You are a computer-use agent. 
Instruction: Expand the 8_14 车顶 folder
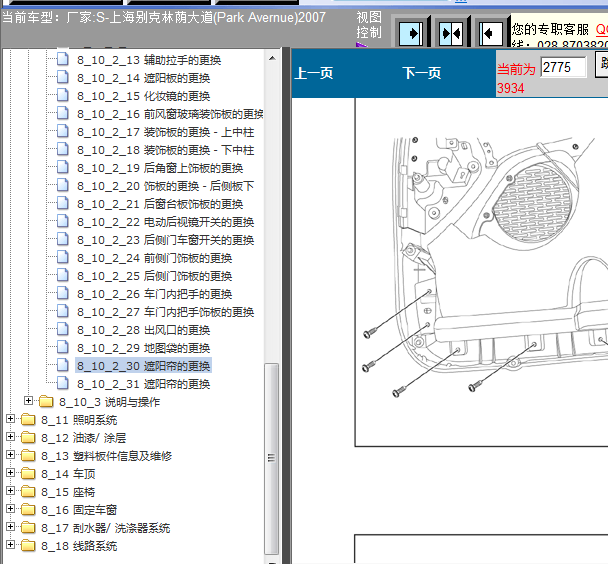[x=10, y=473]
